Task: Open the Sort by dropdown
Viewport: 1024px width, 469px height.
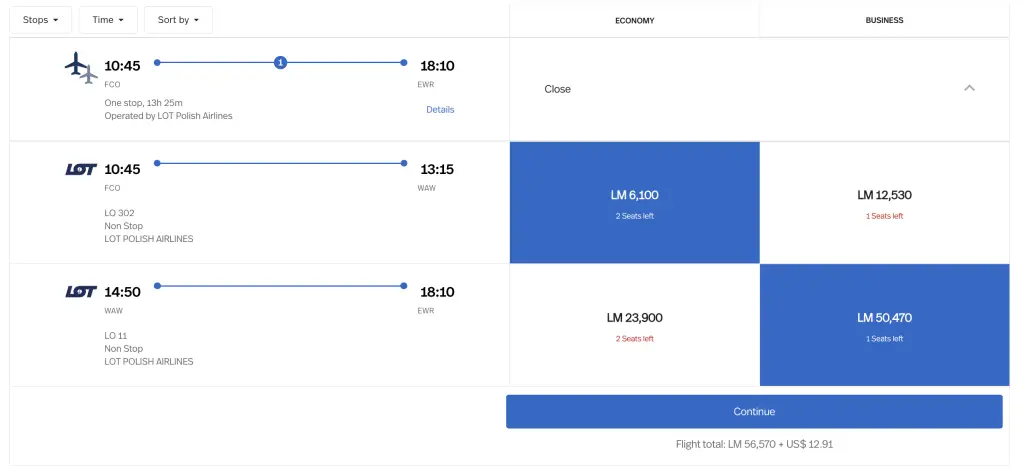Action: (178, 20)
